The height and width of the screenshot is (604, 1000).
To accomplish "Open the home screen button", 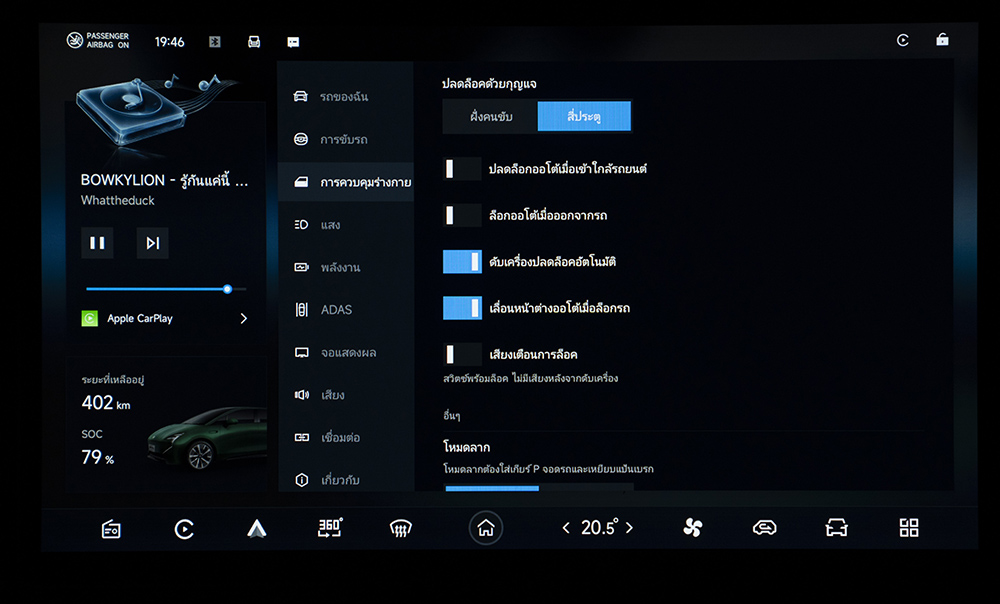I will (486, 528).
